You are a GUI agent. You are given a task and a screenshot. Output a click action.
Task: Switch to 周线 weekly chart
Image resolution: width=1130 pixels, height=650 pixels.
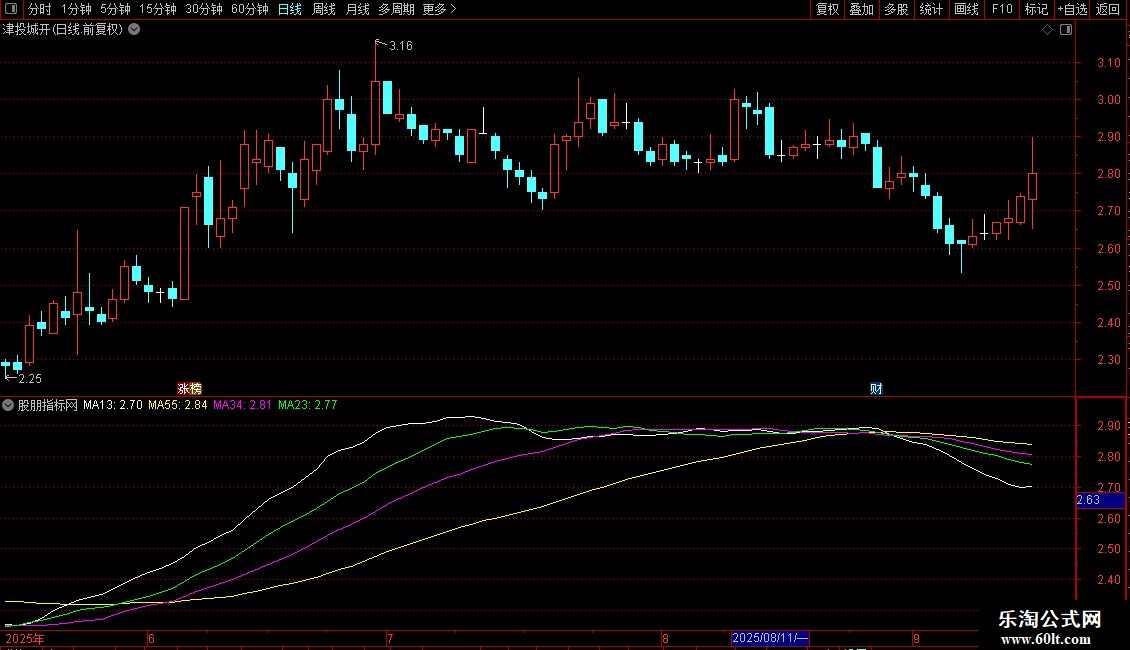click(x=324, y=9)
